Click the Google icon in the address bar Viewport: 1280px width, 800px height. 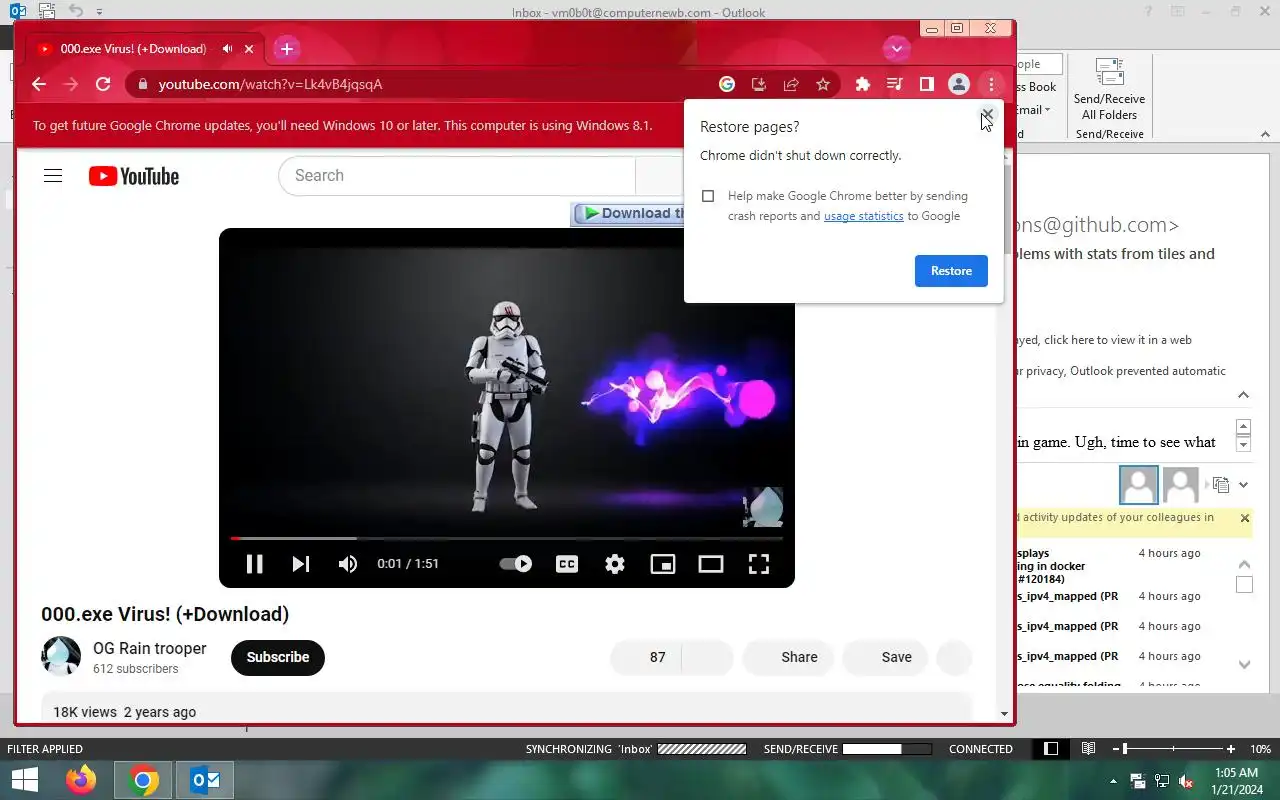727,84
